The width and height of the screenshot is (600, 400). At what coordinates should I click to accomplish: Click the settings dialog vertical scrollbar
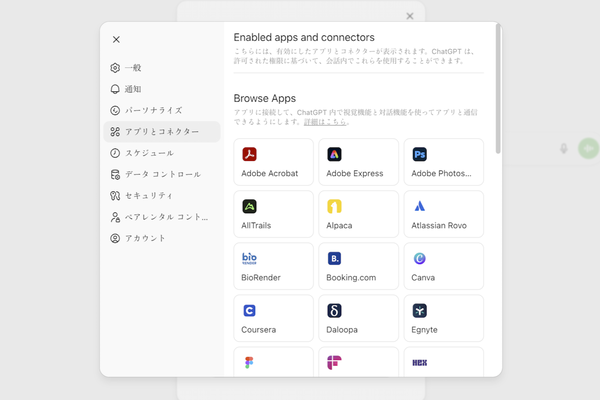click(498, 89)
